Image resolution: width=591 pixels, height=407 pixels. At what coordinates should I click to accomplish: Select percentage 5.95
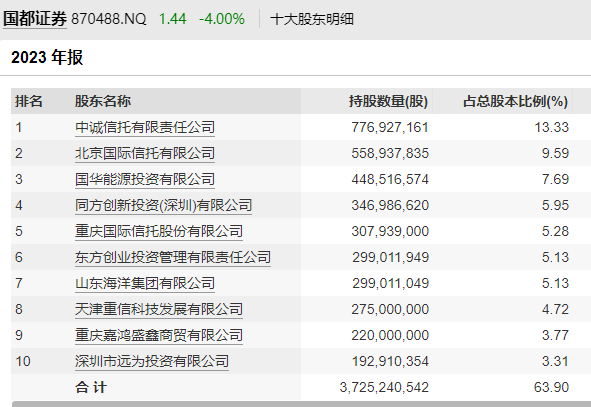click(x=555, y=205)
